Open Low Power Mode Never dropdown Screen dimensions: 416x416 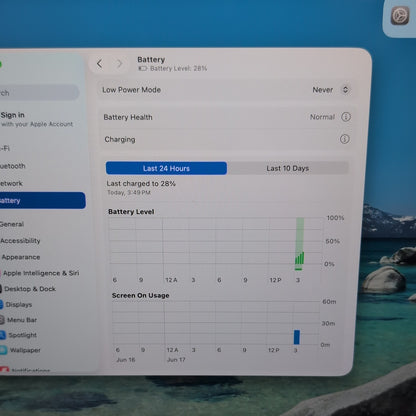[x=330, y=90]
